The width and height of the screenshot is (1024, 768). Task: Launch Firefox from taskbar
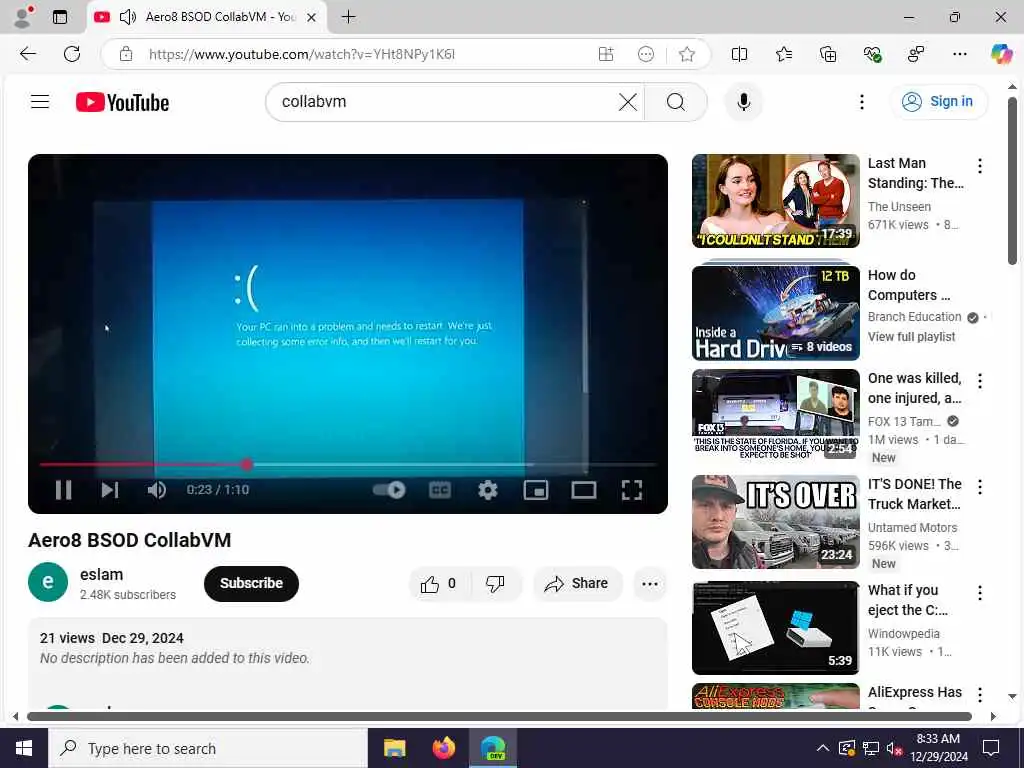444,748
